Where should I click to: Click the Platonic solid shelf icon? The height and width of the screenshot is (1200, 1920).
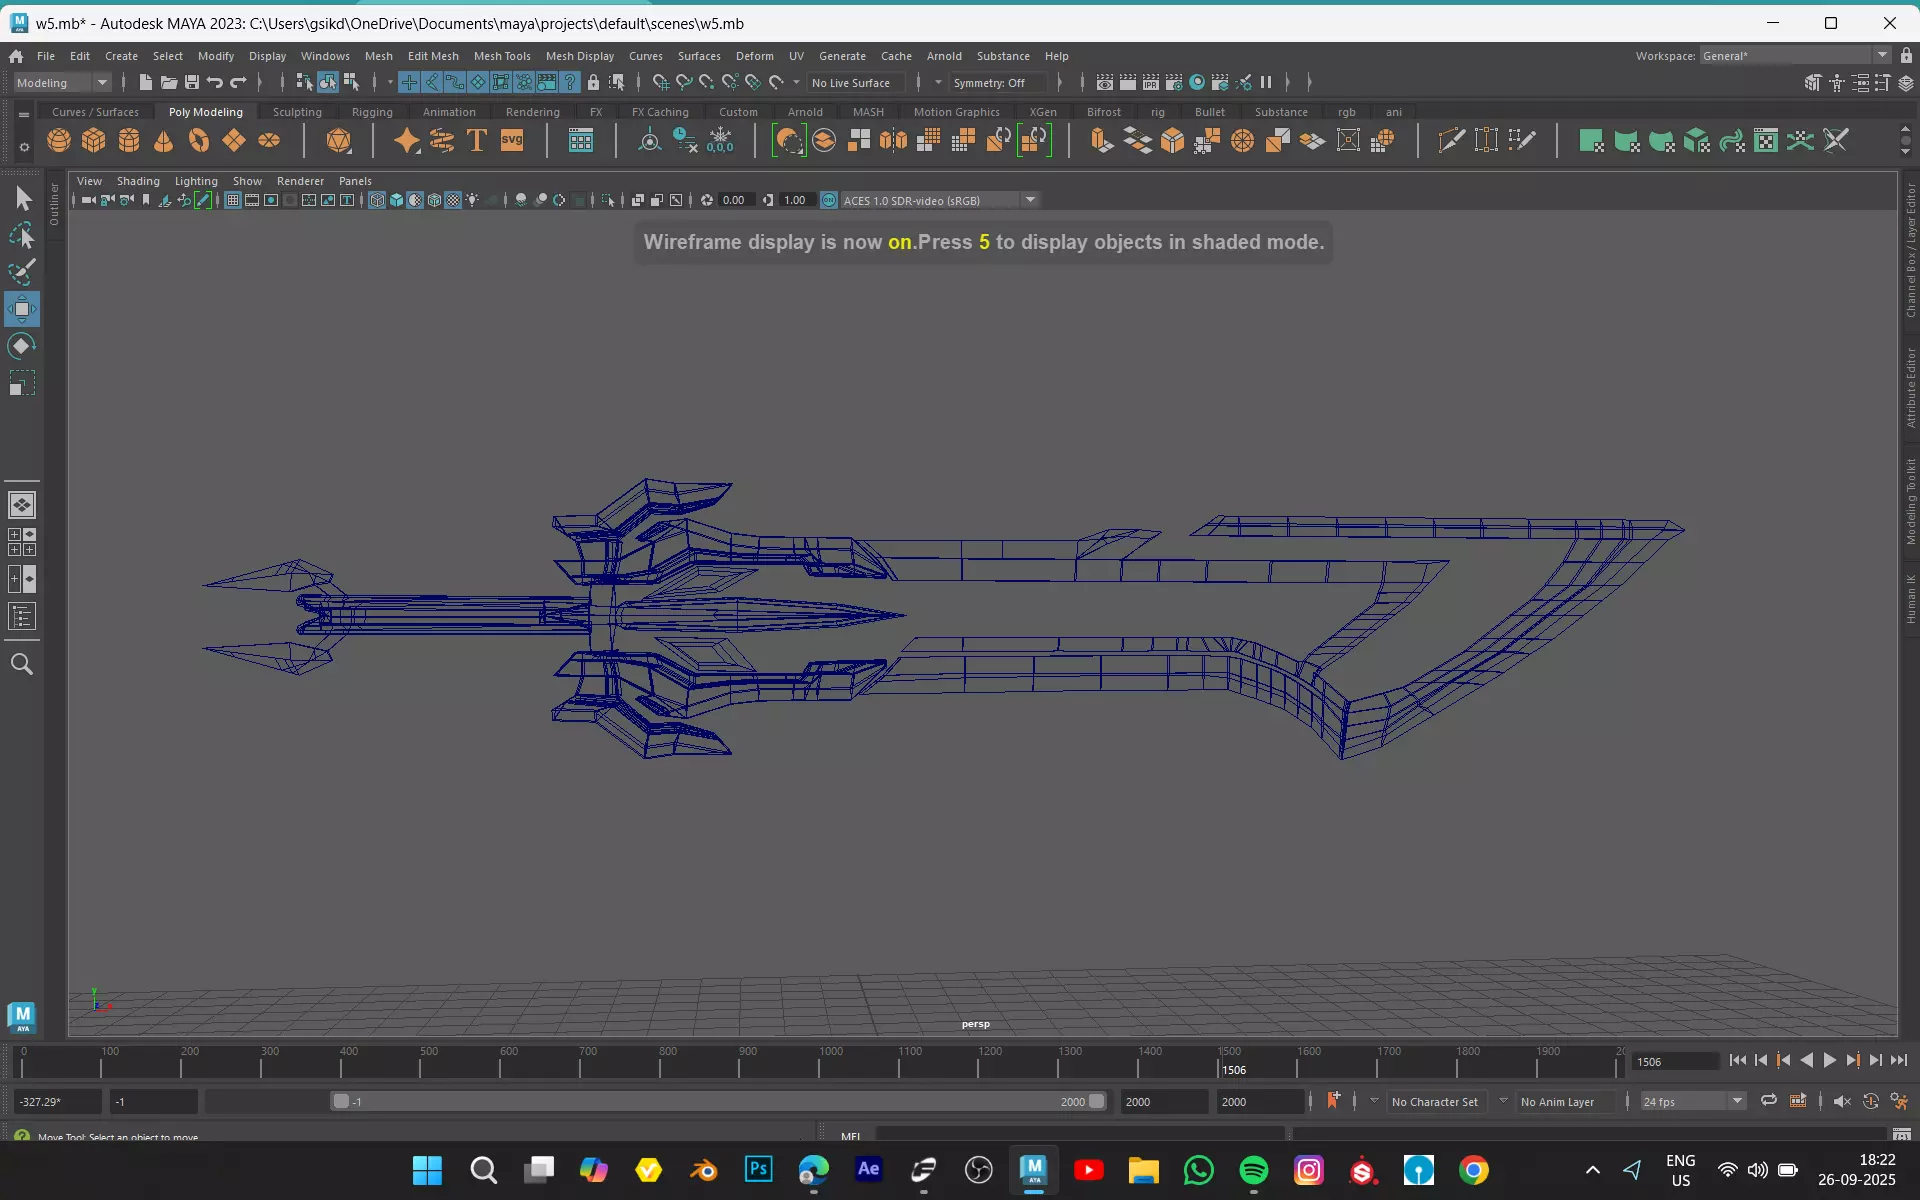coord(339,141)
